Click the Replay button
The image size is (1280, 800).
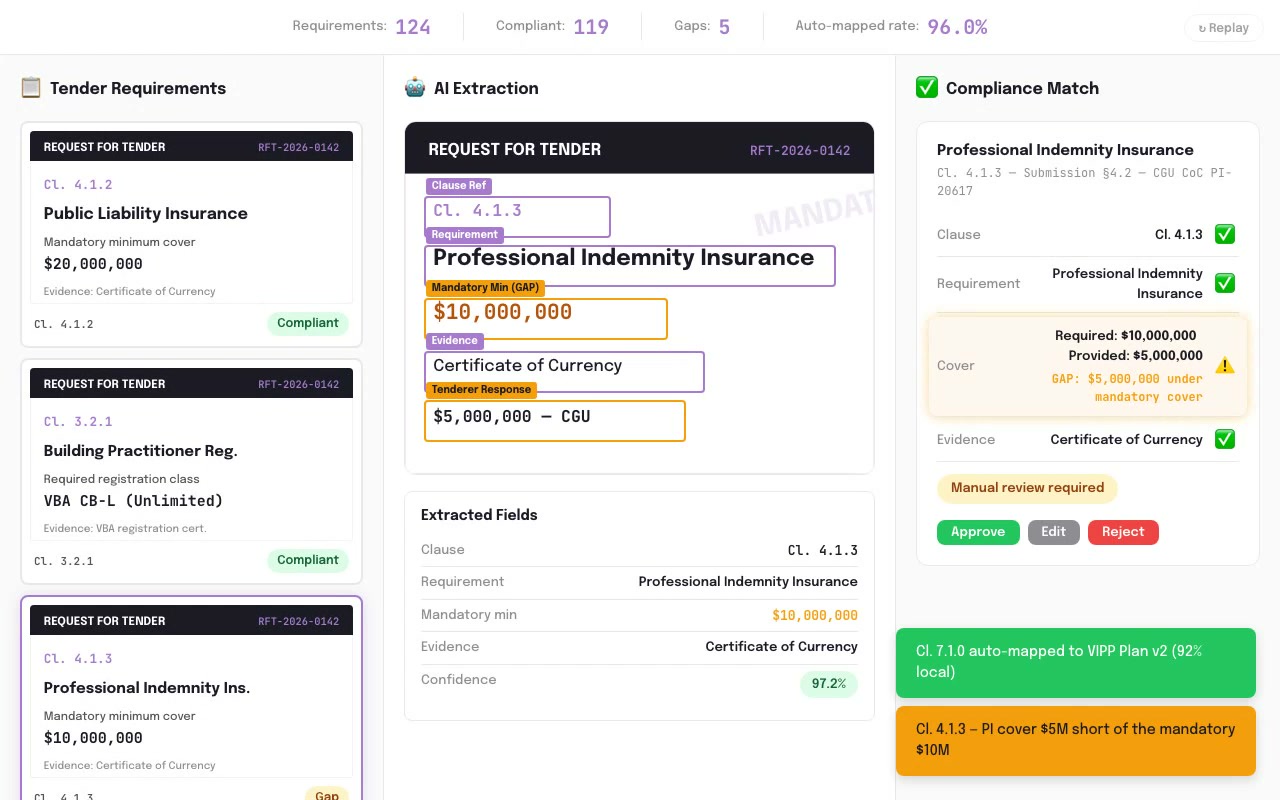coord(1224,28)
